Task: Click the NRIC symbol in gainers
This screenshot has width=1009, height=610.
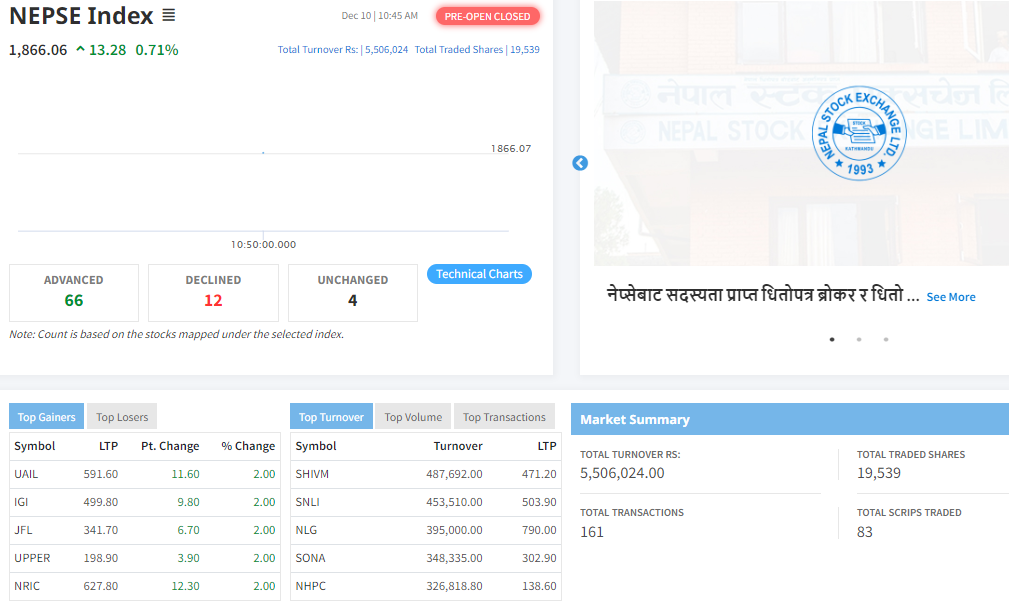Action: (27, 586)
